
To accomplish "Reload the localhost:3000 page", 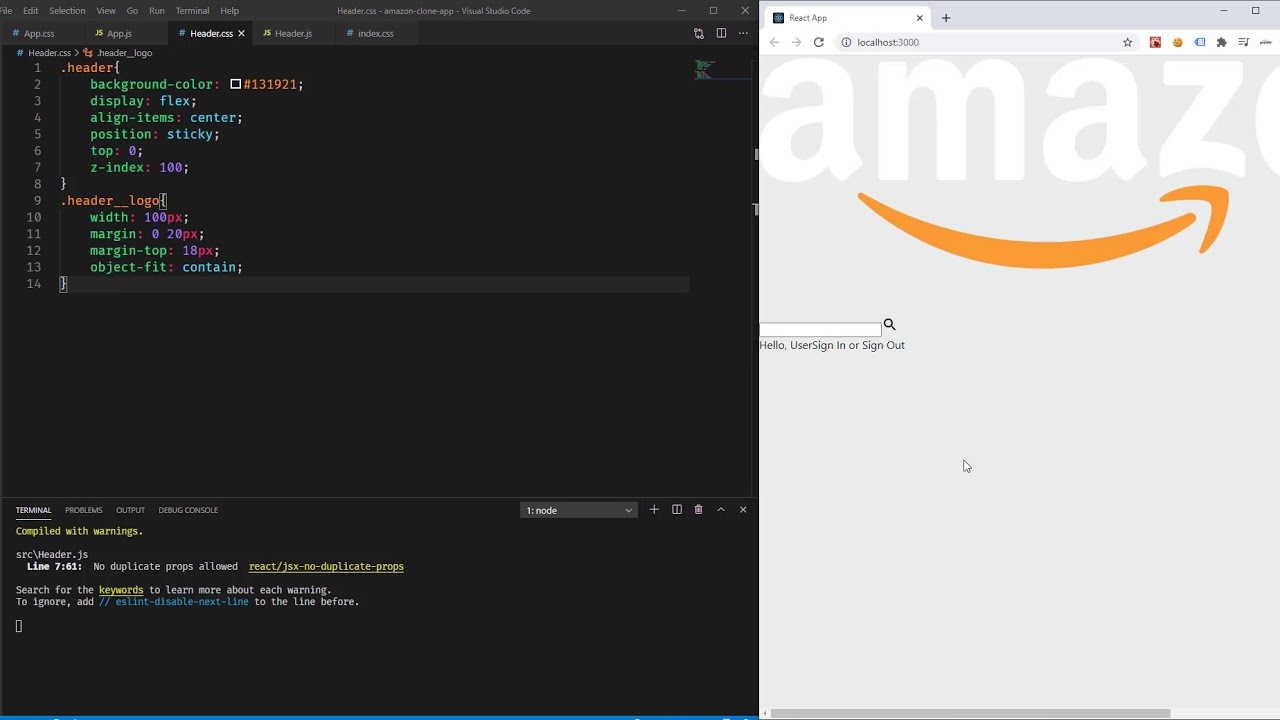I will click(x=818, y=42).
